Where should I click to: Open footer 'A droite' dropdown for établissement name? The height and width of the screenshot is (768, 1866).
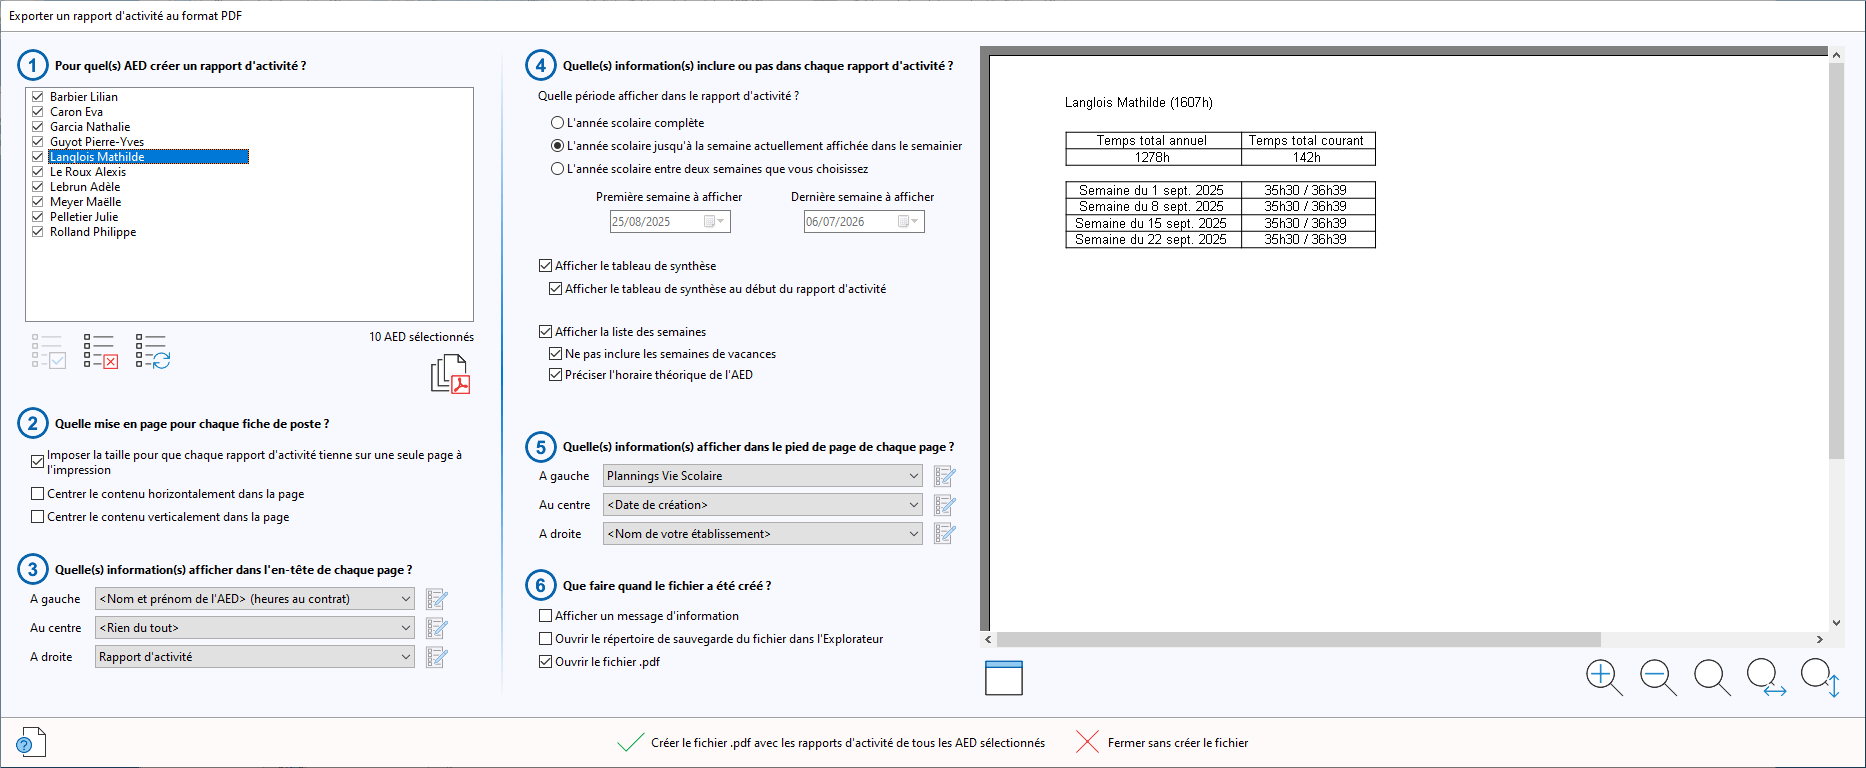762,534
